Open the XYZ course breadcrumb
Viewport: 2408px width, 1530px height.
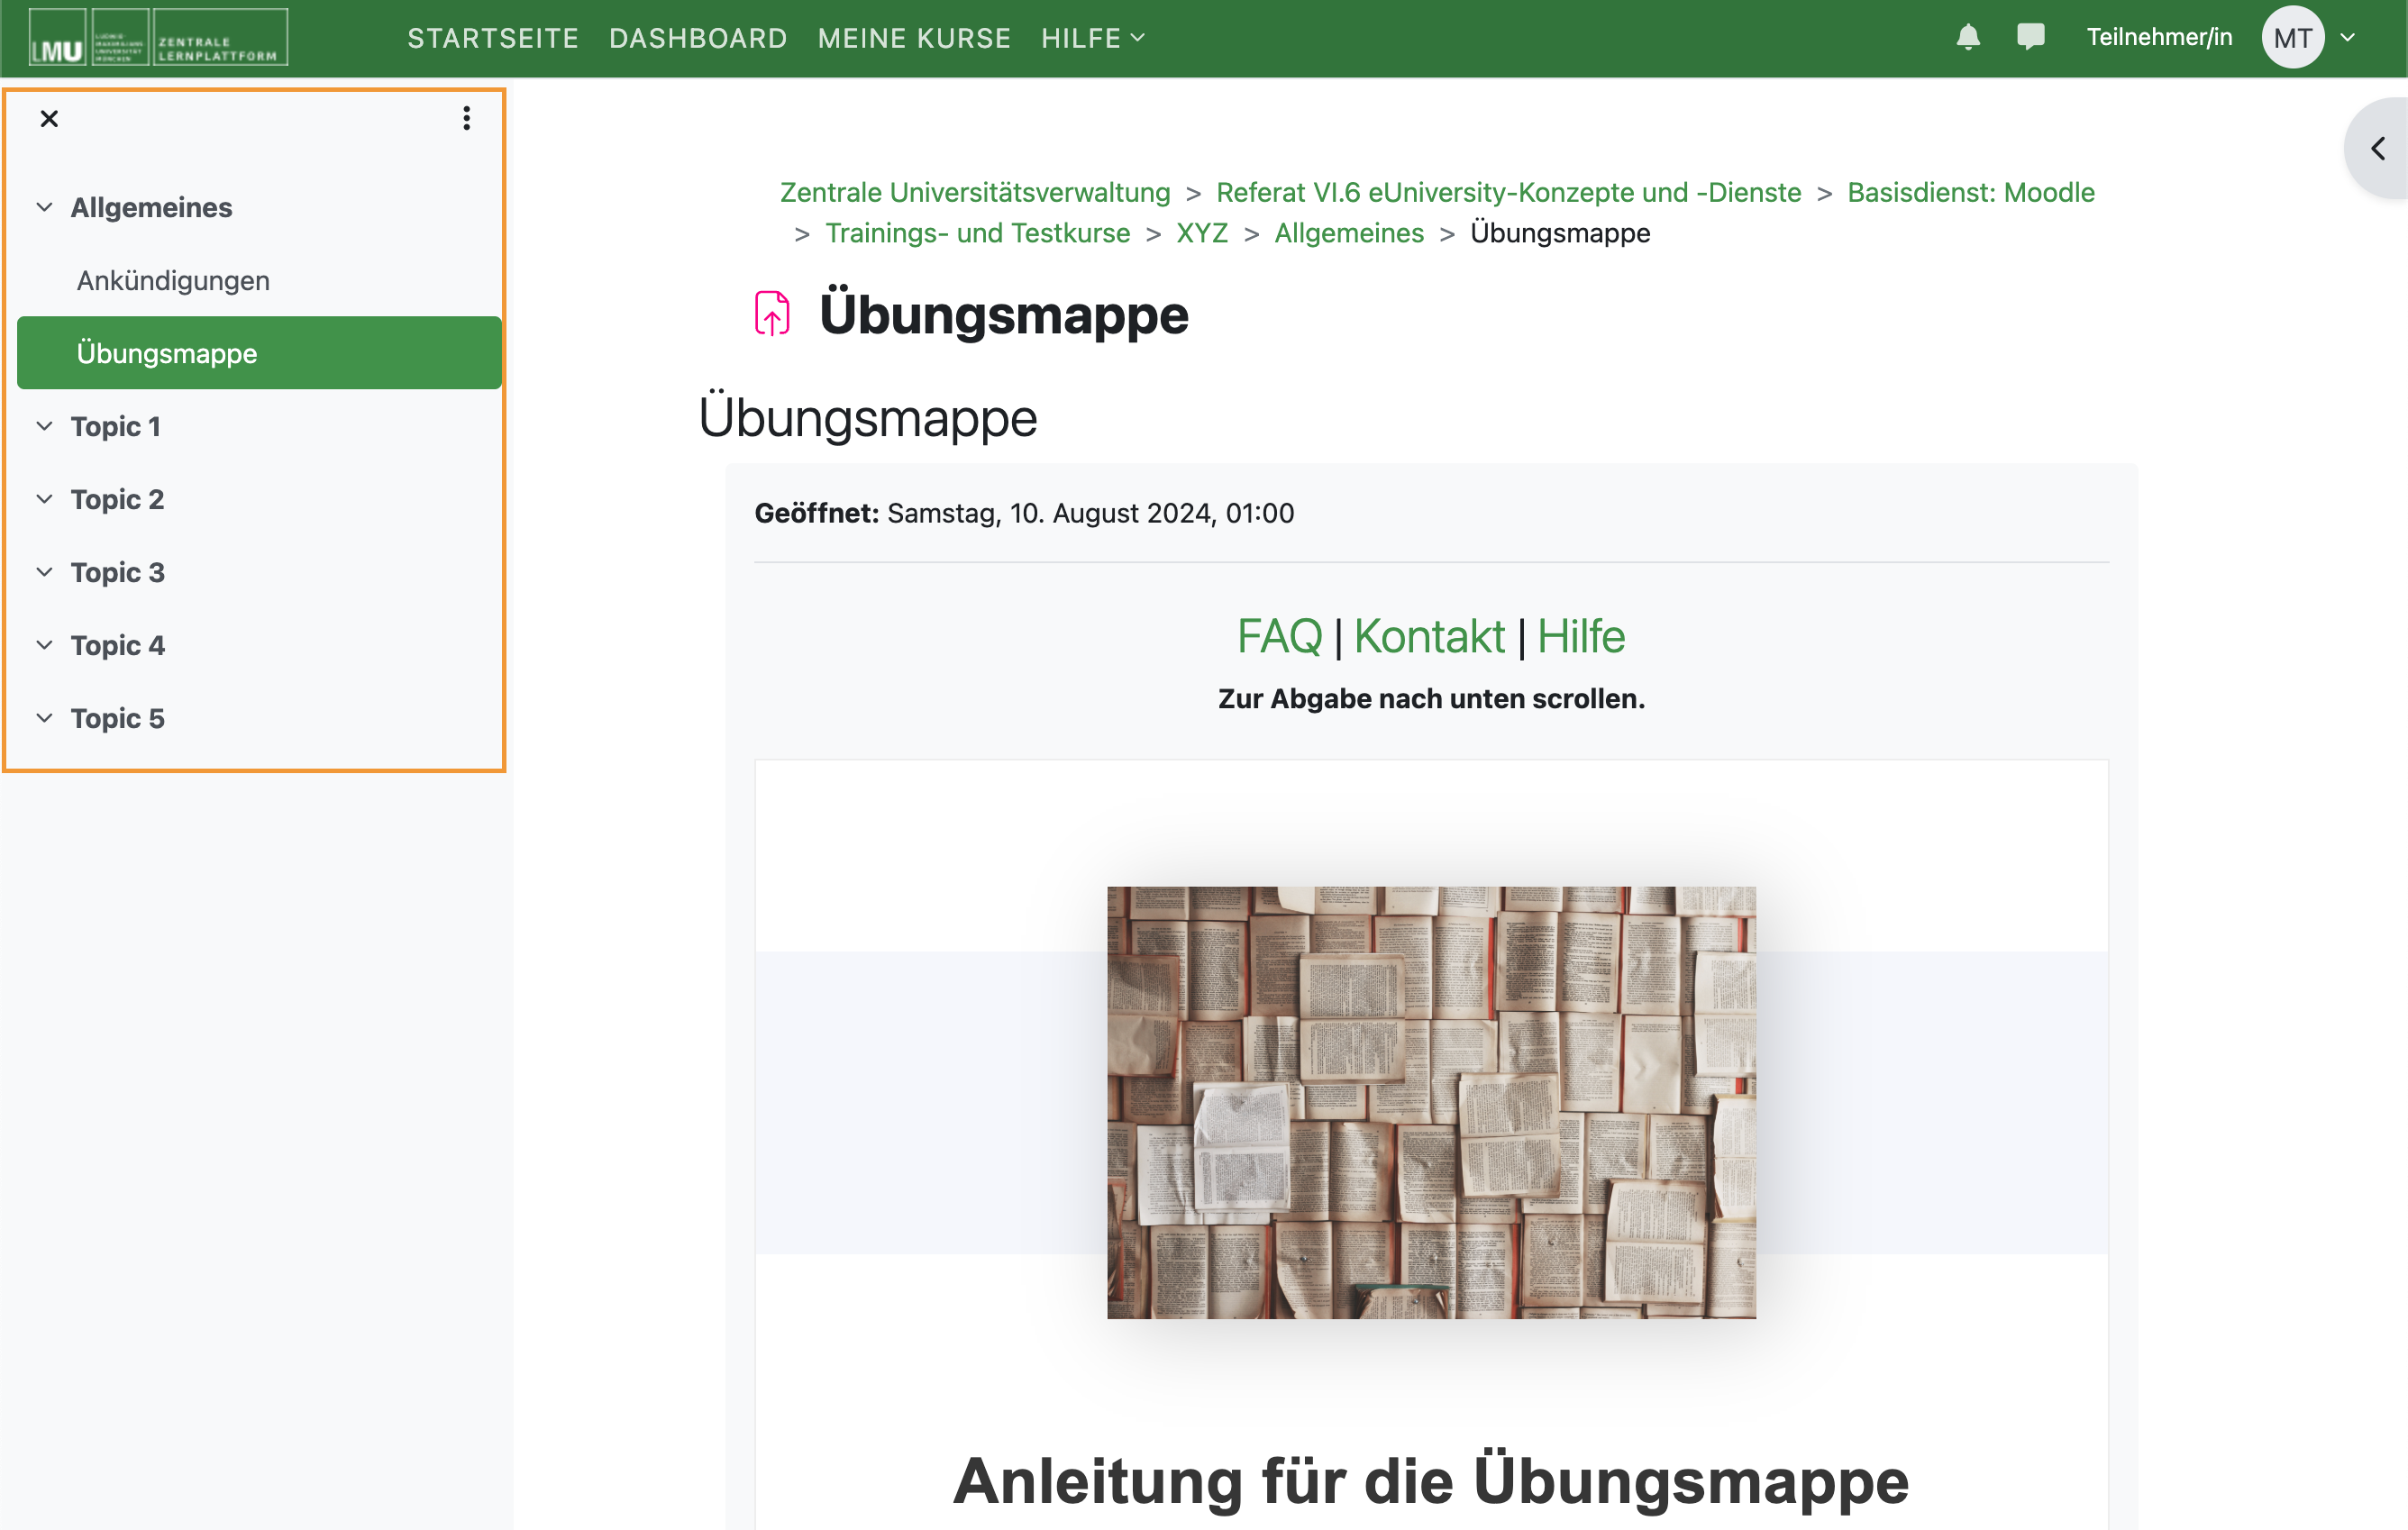coord(1201,233)
